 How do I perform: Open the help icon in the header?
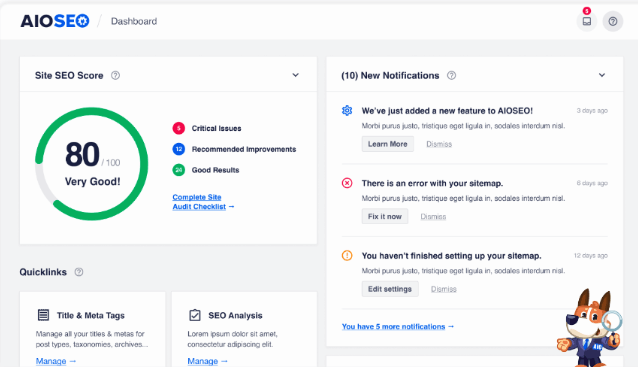(x=612, y=21)
